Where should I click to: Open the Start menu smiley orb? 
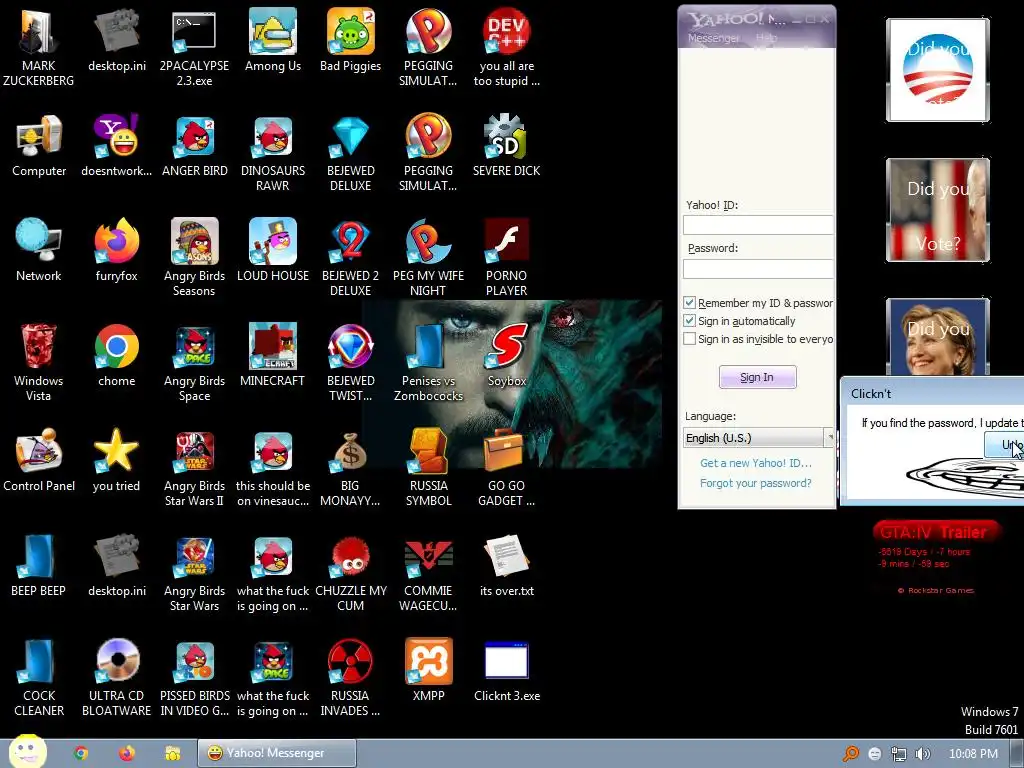point(27,750)
